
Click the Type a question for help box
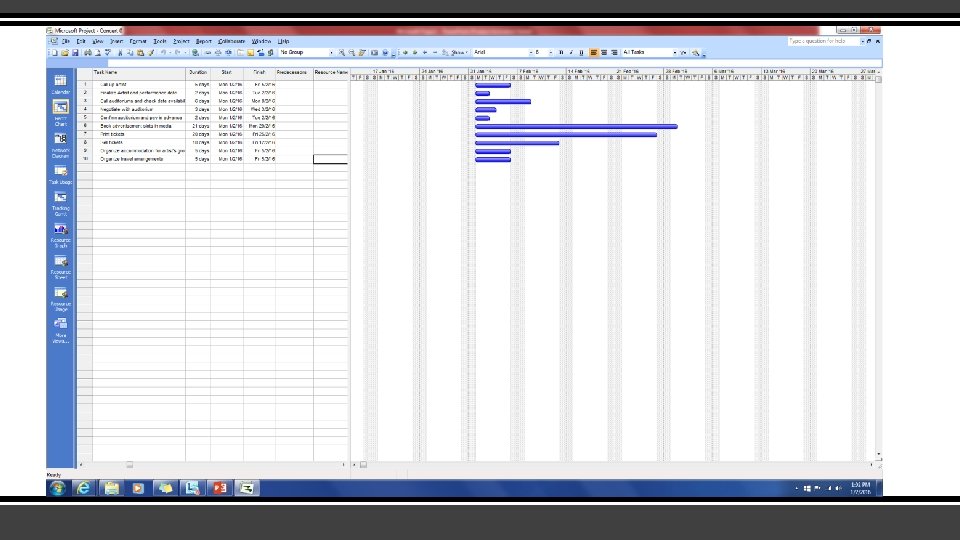click(822, 41)
